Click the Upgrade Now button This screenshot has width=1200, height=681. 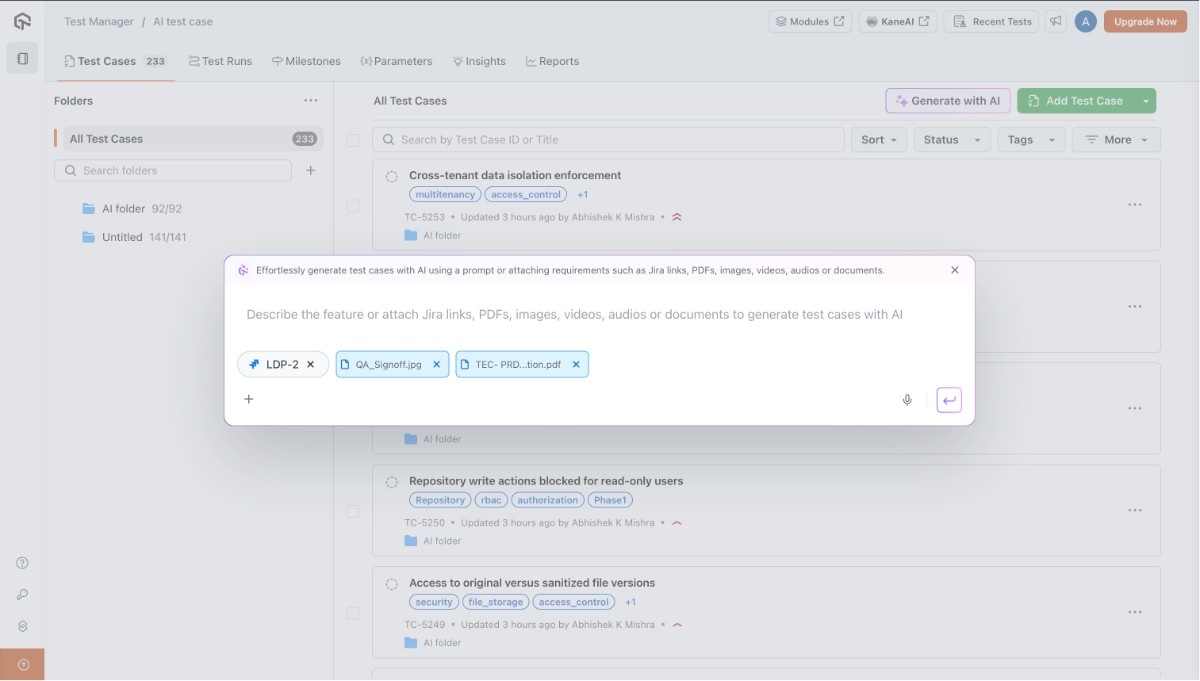[1145, 21]
